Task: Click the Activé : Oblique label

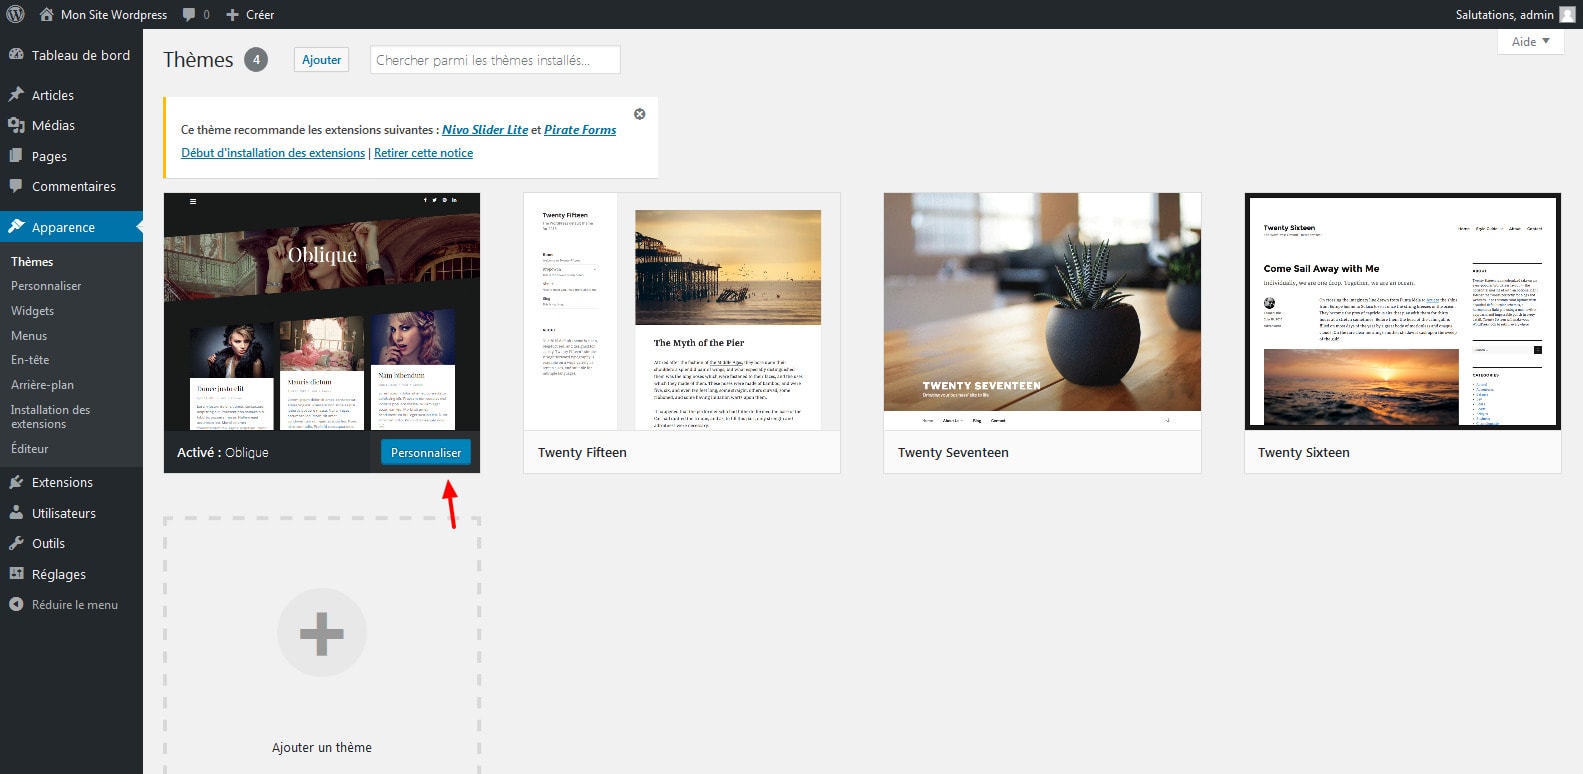Action: click(x=223, y=453)
